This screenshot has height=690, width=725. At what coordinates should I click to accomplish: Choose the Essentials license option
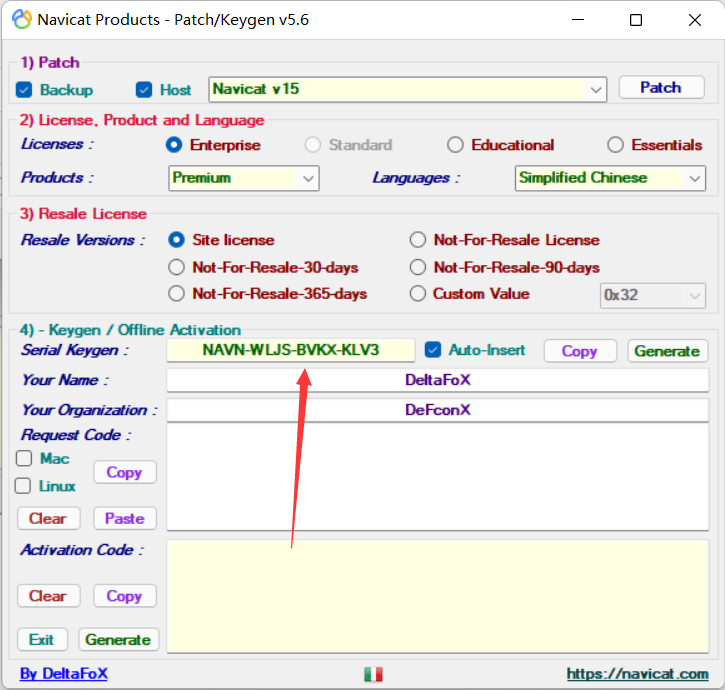coord(616,145)
